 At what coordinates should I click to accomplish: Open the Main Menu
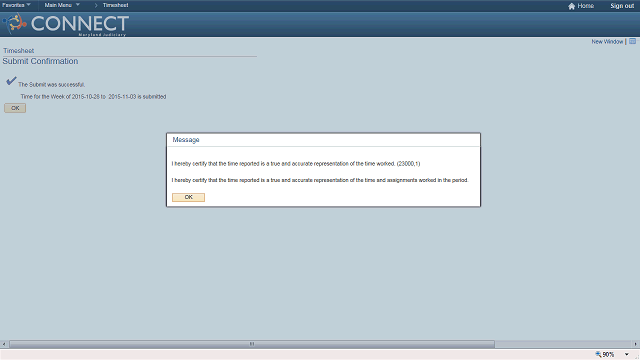pyautogui.click(x=58, y=5)
